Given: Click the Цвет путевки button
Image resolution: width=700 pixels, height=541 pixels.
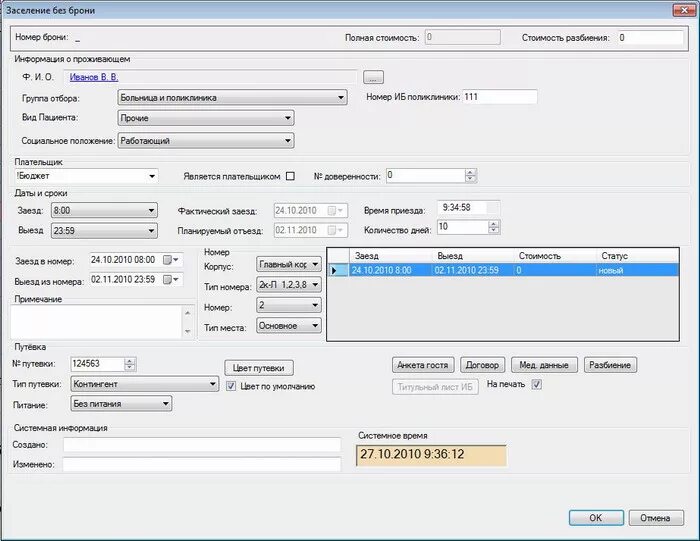Looking at the screenshot, I should 259,368.
